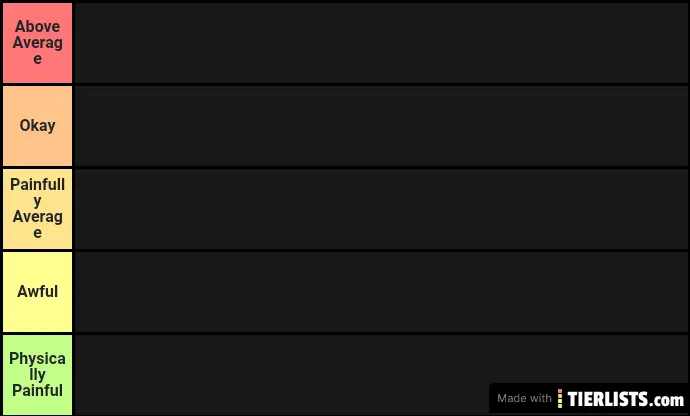
Task: Click inside the empty 'Okay' tier row
Action: click(380, 126)
